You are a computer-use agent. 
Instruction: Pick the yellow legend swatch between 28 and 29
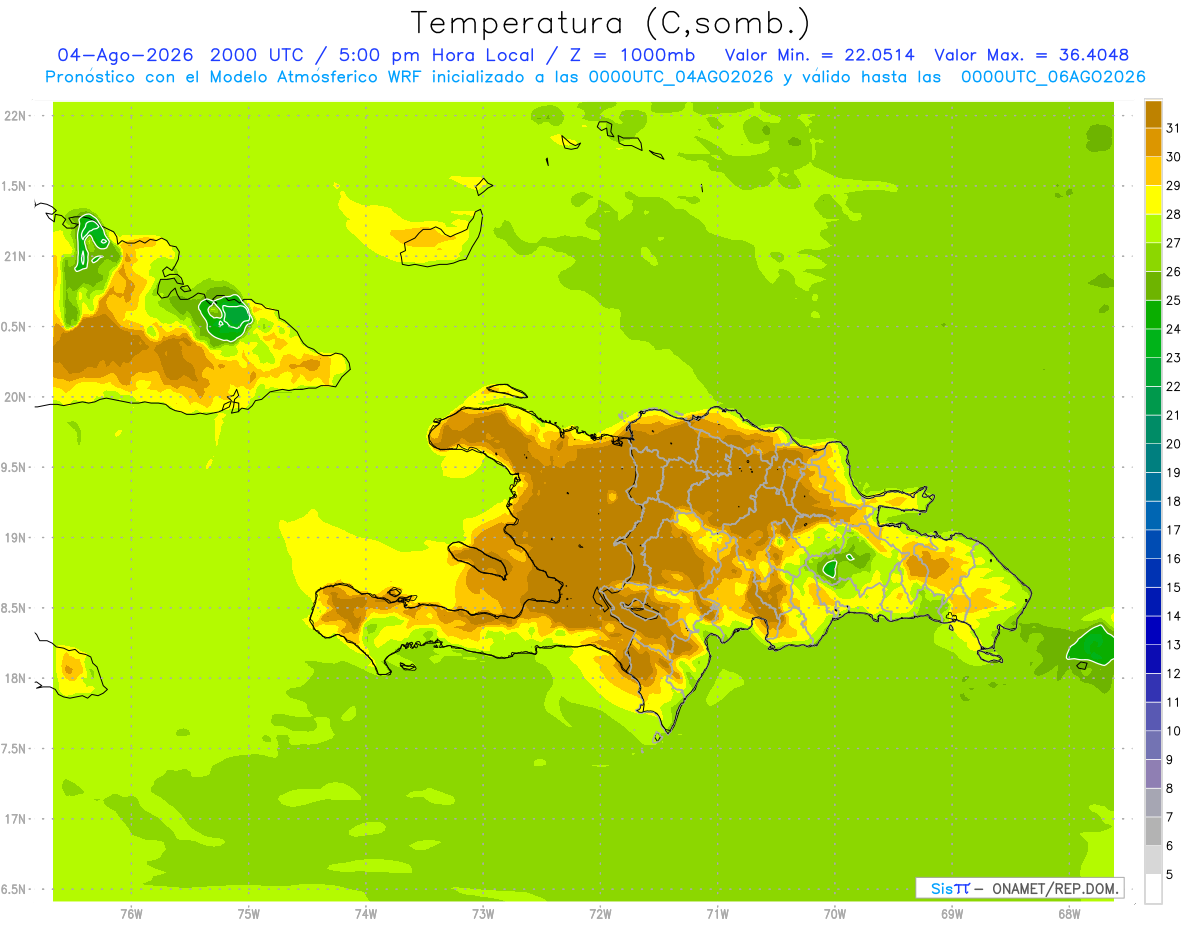[x=1153, y=200]
